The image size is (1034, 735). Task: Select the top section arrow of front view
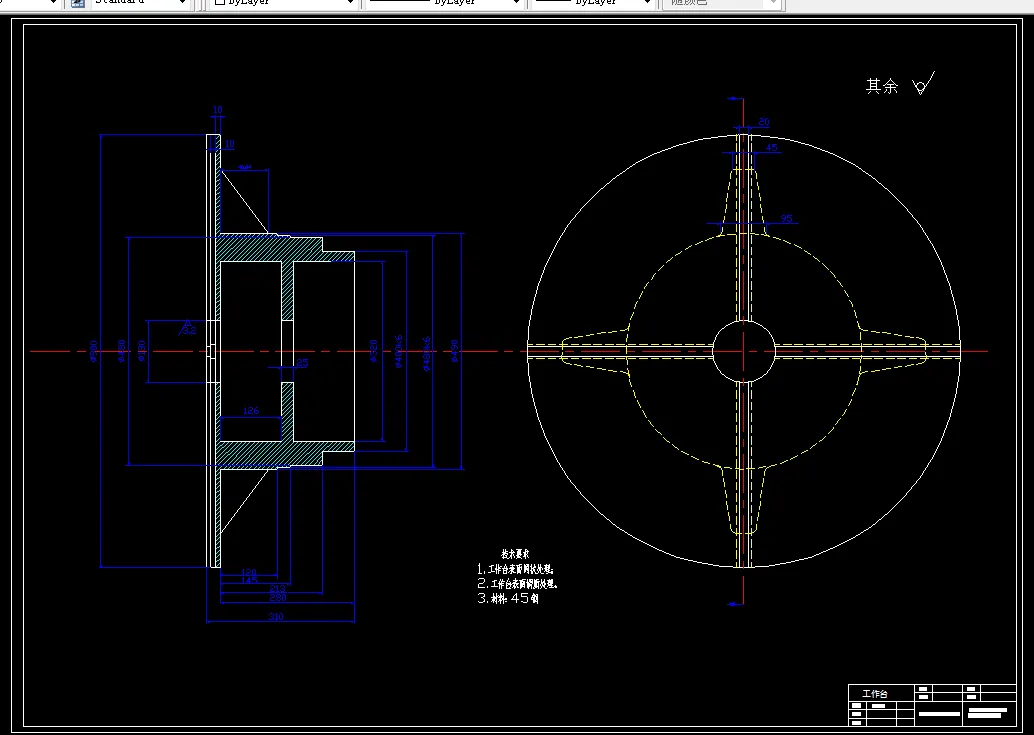[736, 100]
